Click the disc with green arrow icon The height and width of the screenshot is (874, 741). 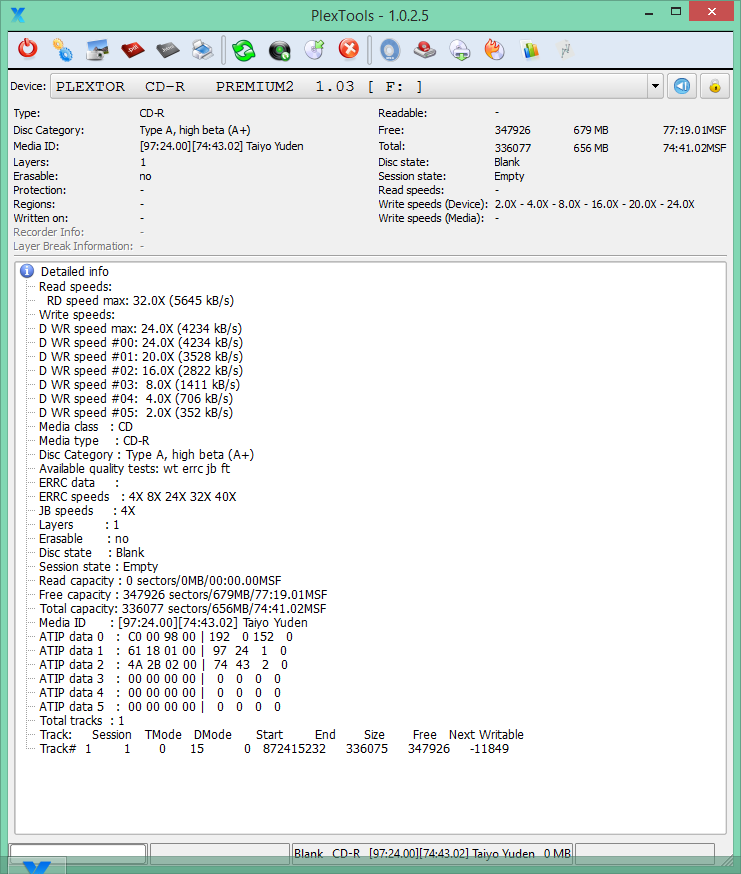click(314, 49)
